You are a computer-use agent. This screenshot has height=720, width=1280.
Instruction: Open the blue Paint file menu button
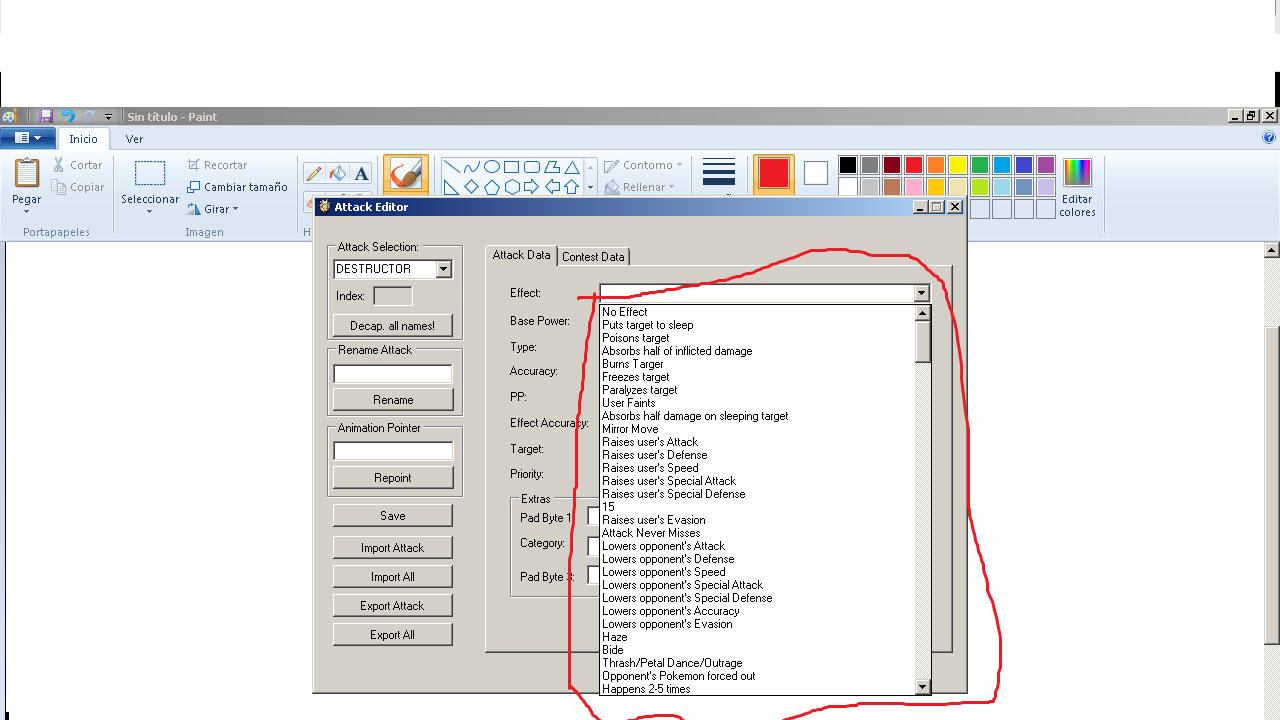coord(28,138)
